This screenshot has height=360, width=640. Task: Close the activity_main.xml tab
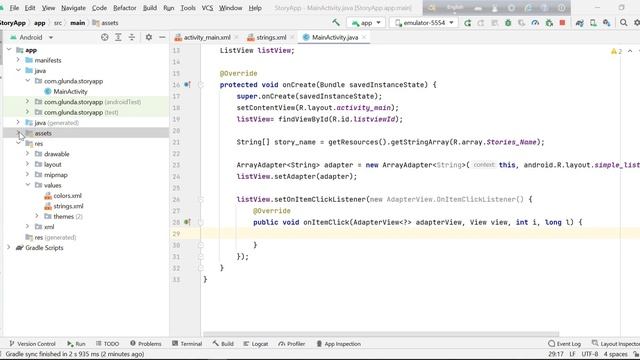[x=236, y=37]
